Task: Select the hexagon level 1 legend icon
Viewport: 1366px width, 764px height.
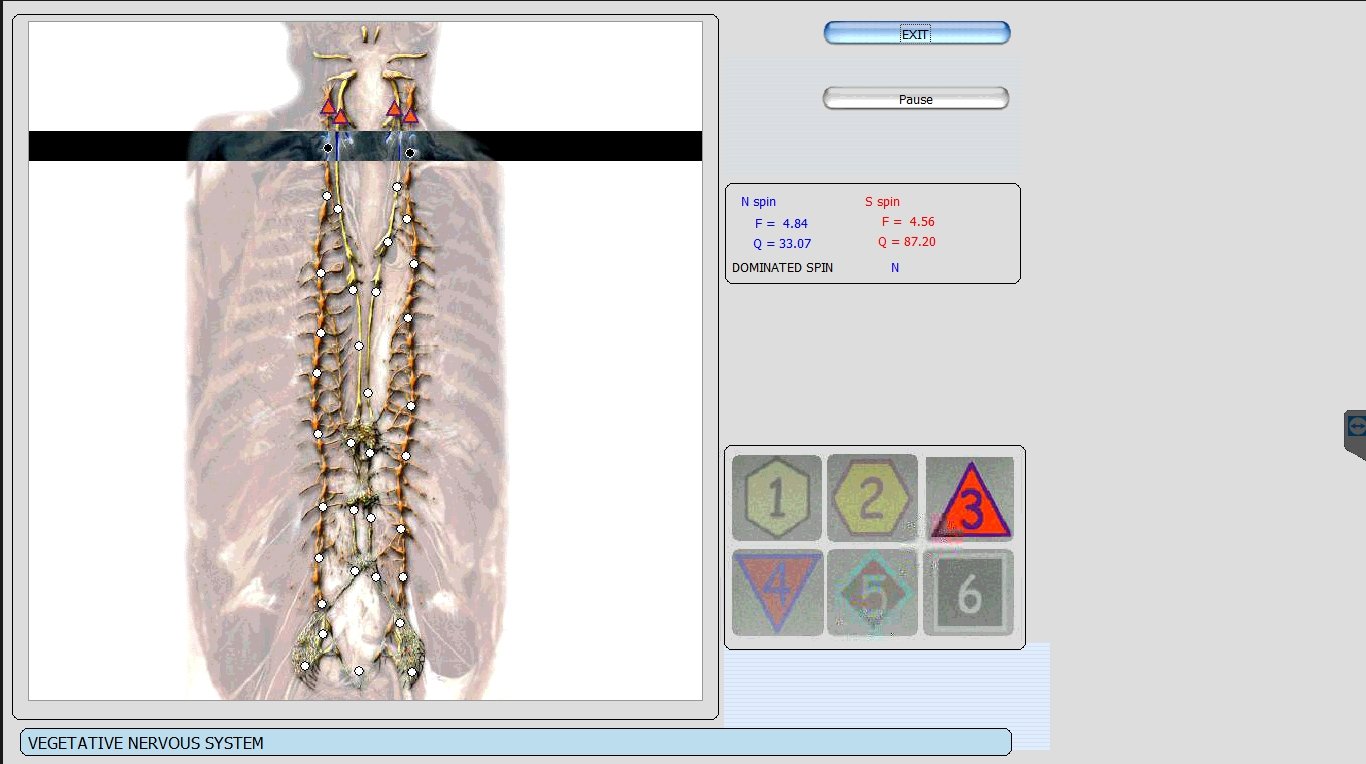Action: (x=776, y=498)
